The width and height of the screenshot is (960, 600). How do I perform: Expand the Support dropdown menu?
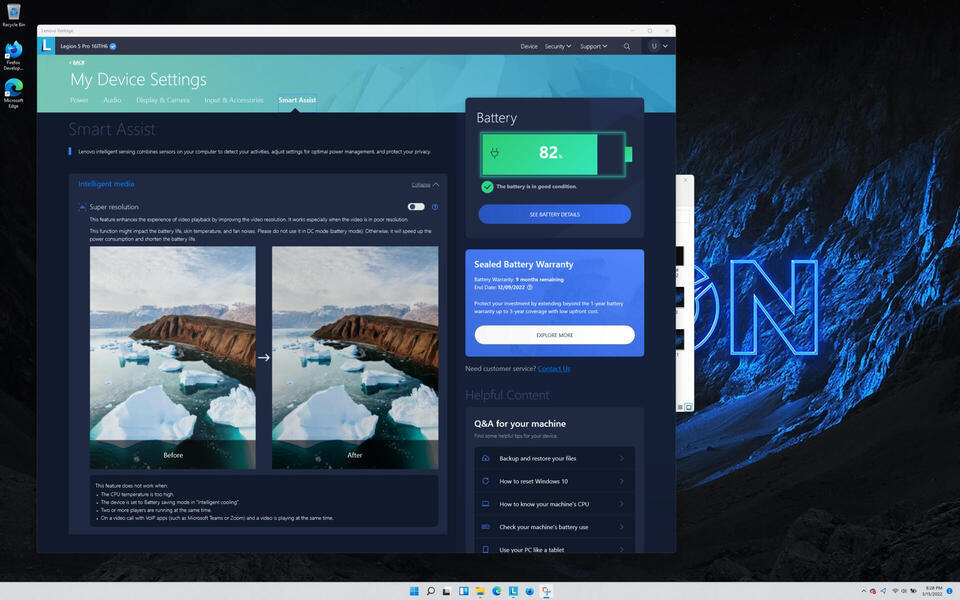point(593,47)
